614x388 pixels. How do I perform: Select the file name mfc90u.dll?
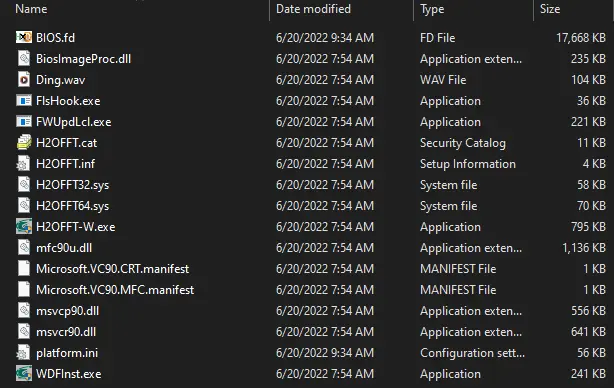pos(64,248)
